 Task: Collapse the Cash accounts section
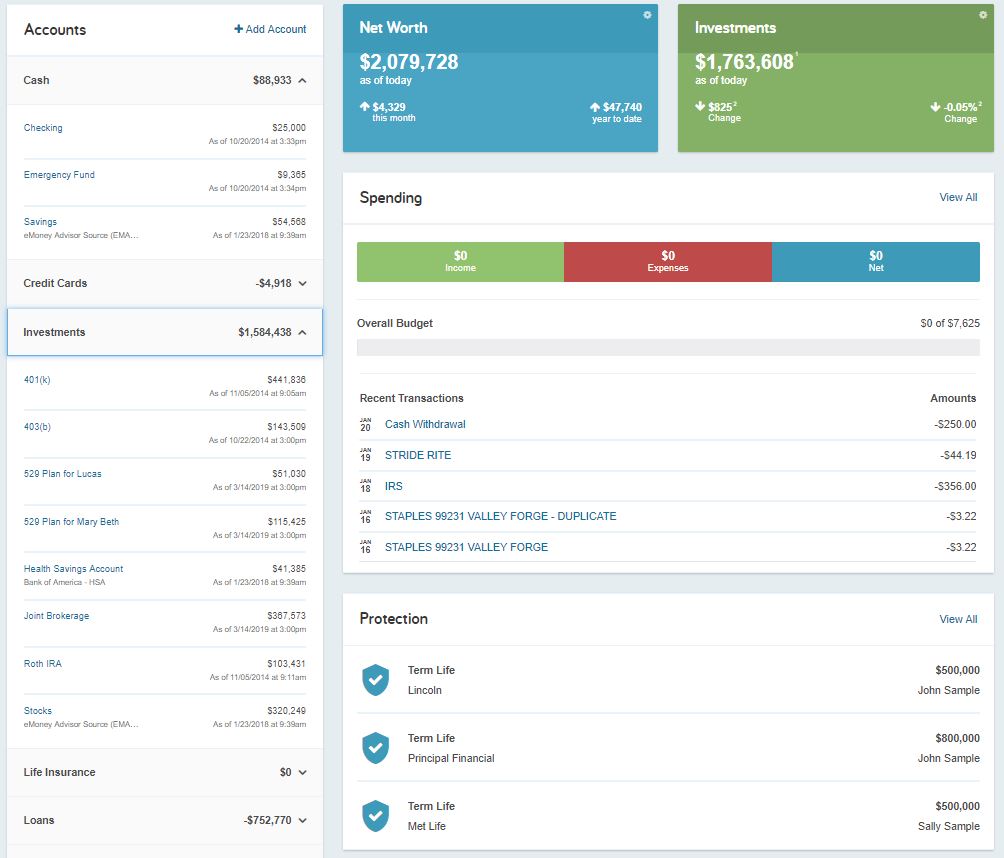[303, 80]
